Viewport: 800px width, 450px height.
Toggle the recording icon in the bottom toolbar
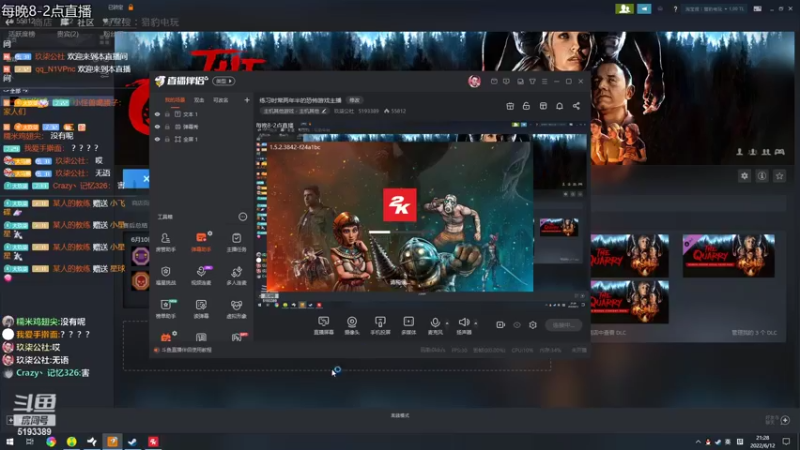point(500,325)
